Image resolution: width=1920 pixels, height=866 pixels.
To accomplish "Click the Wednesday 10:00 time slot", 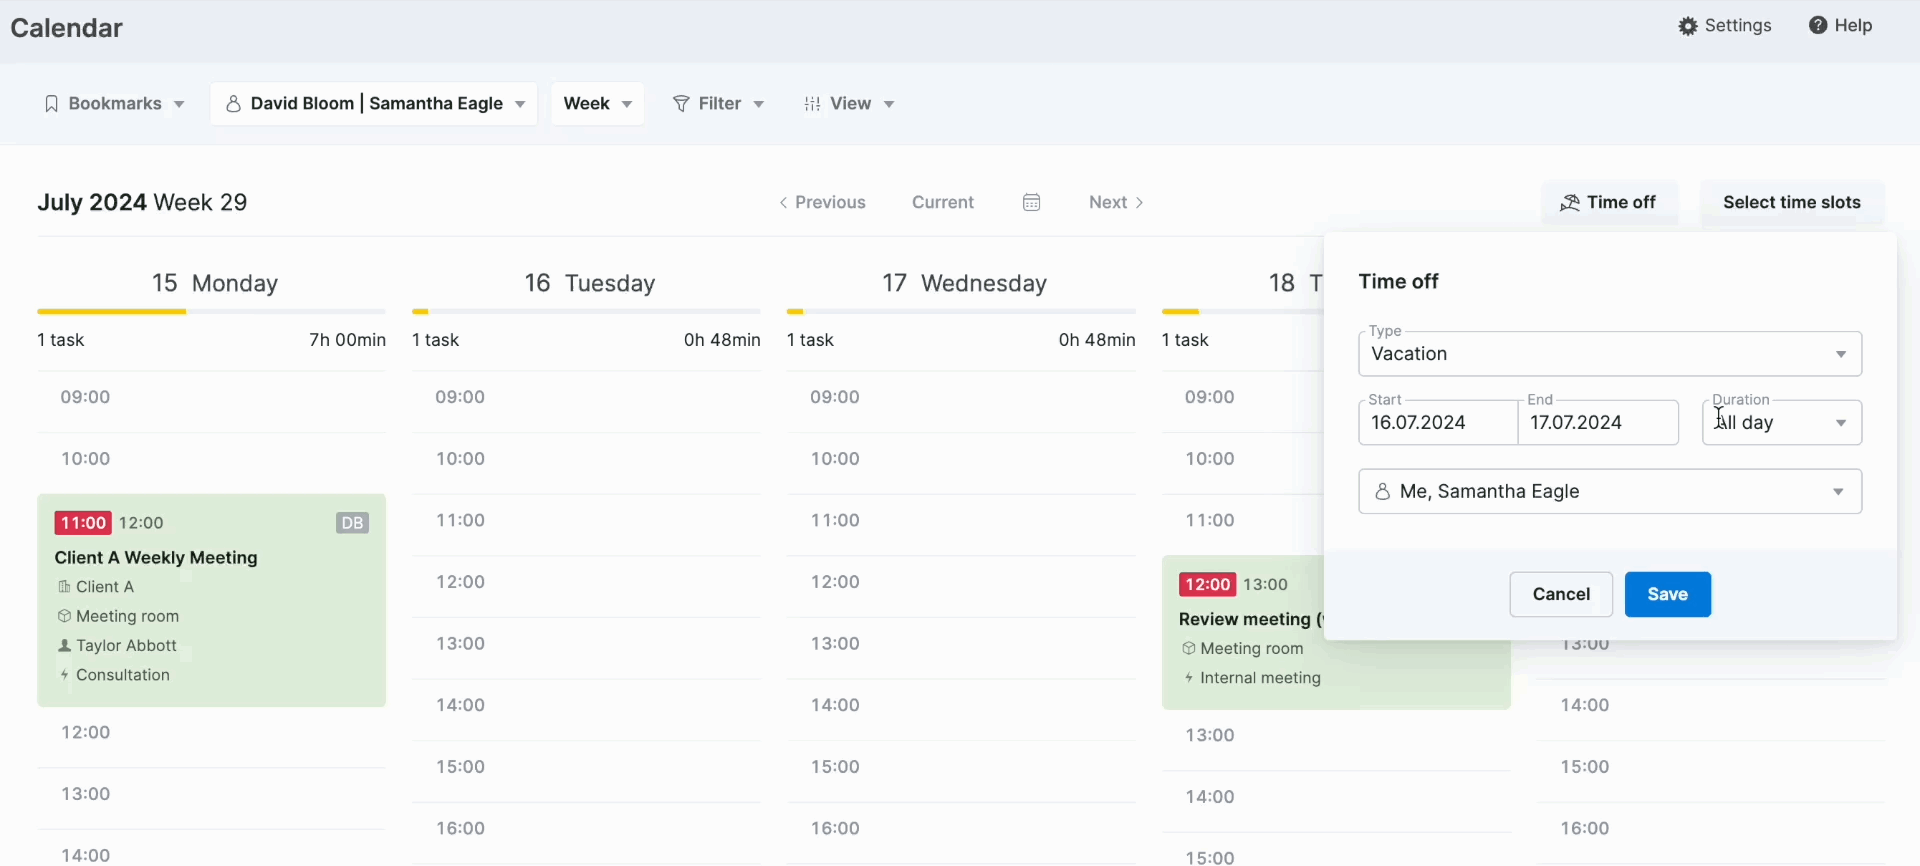I will coord(961,460).
